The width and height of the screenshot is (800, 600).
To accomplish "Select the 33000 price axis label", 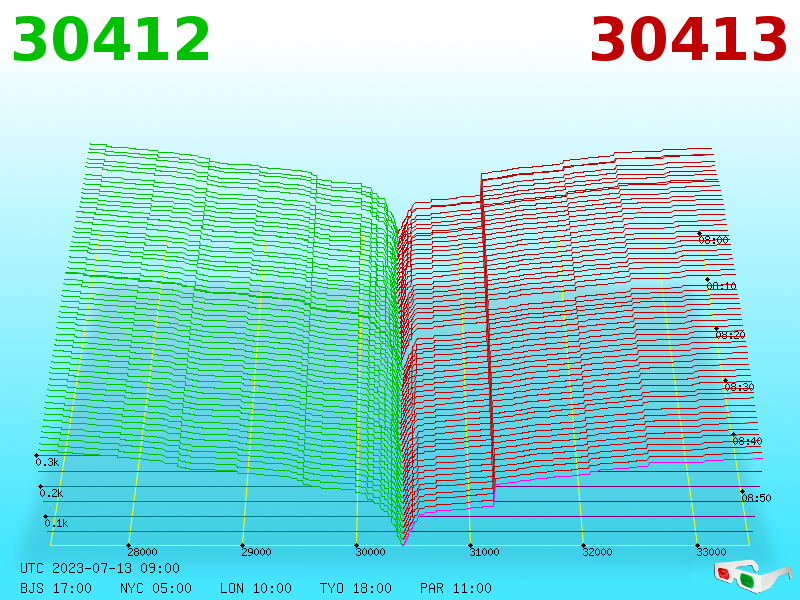I will click(711, 552).
